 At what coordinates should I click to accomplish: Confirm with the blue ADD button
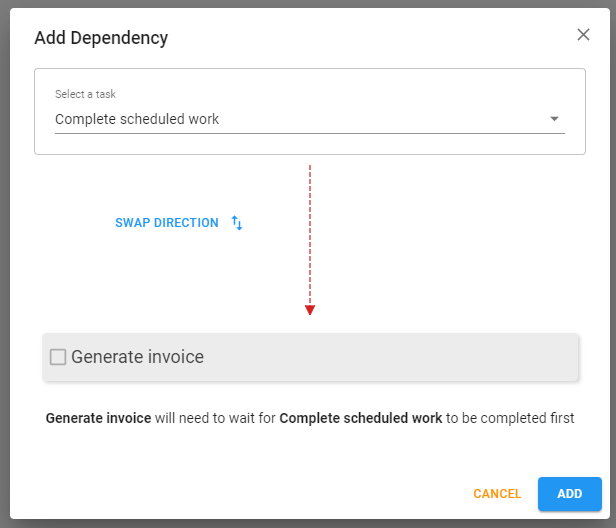(569, 494)
